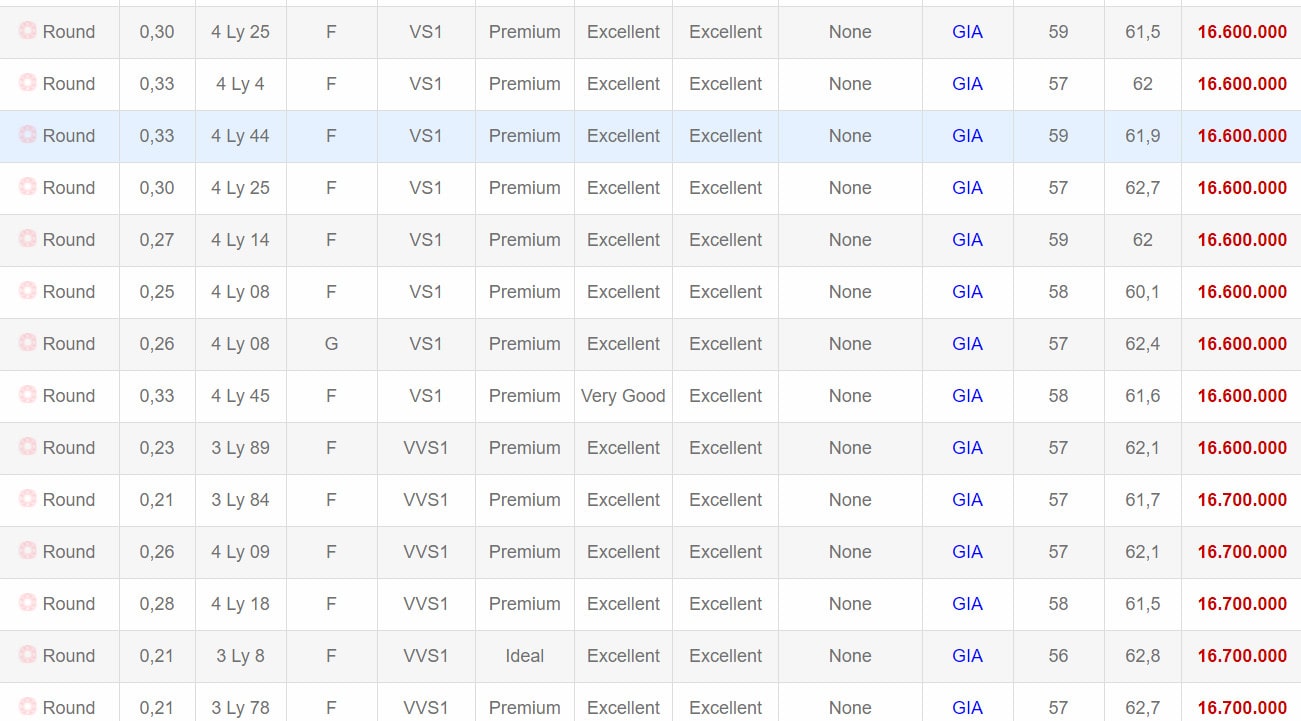1301x721 pixels.
Task: Select the 60,1 depth value cell
Action: 1143,292
